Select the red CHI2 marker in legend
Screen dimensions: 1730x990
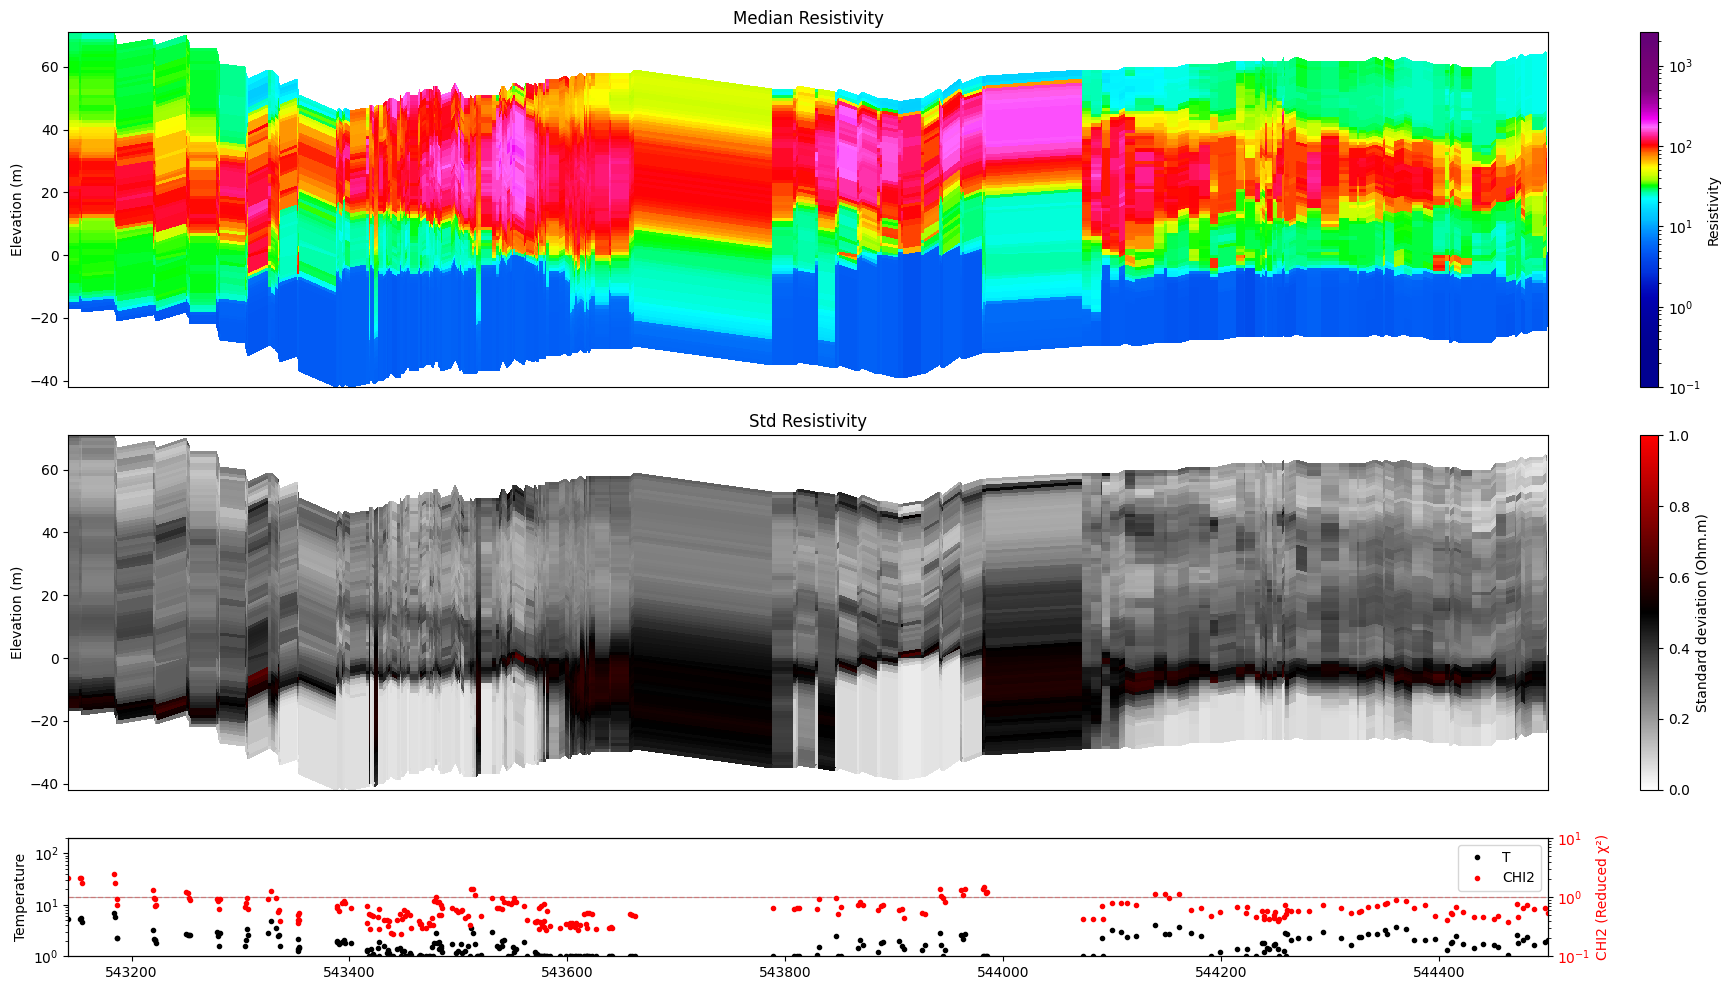pos(1477,878)
